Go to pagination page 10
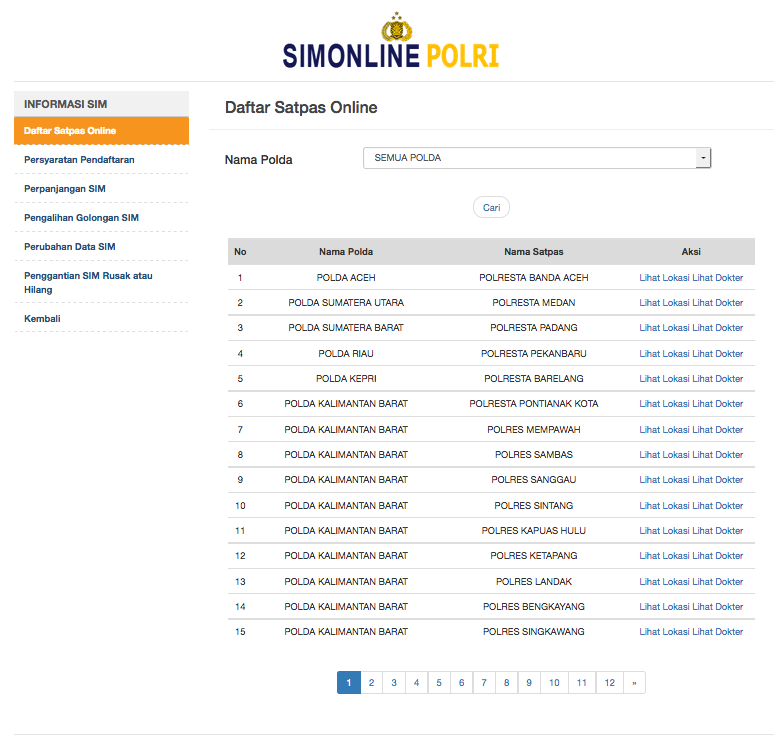Image resolution: width=777 pixels, height=740 pixels. pyautogui.click(x=555, y=683)
